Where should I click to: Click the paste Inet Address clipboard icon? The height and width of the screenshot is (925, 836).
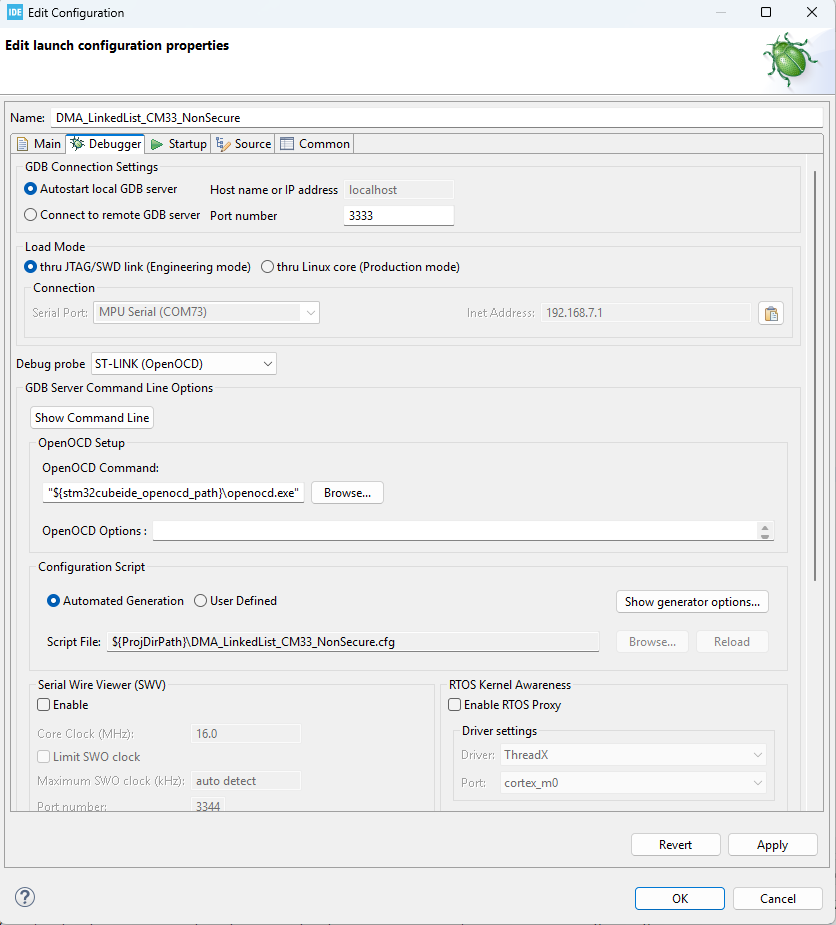click(771, 313)
